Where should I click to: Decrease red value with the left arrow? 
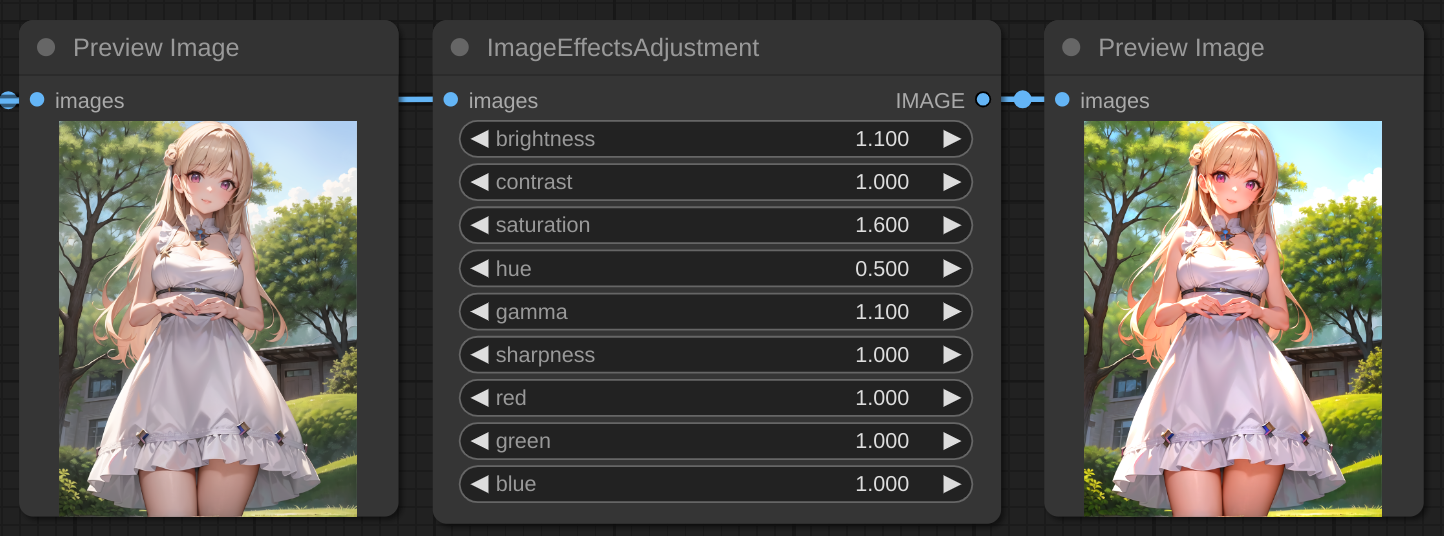tap(479, 397)
